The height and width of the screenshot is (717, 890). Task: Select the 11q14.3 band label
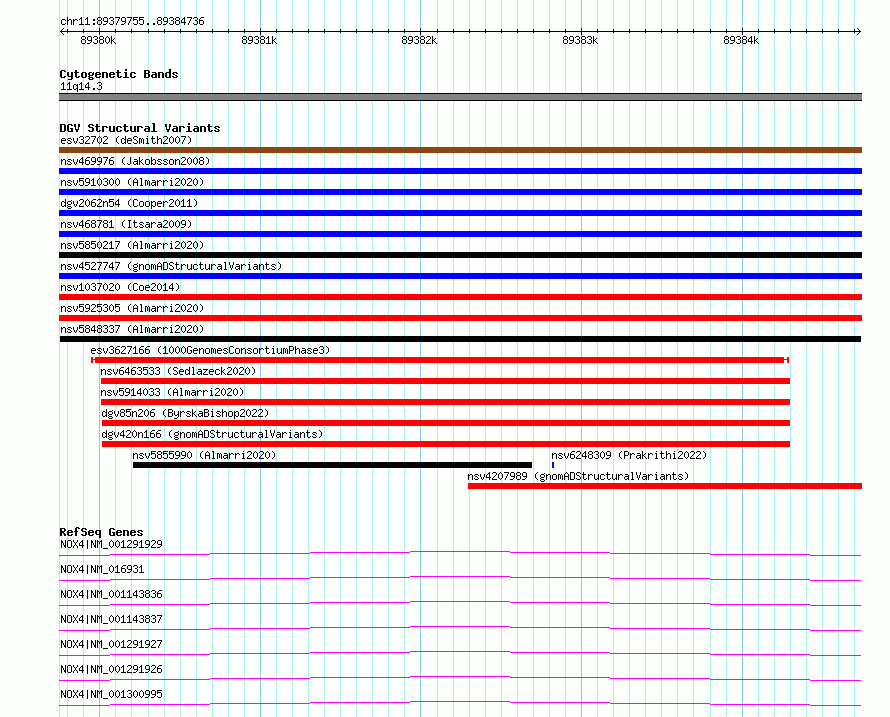coord(81,86)
